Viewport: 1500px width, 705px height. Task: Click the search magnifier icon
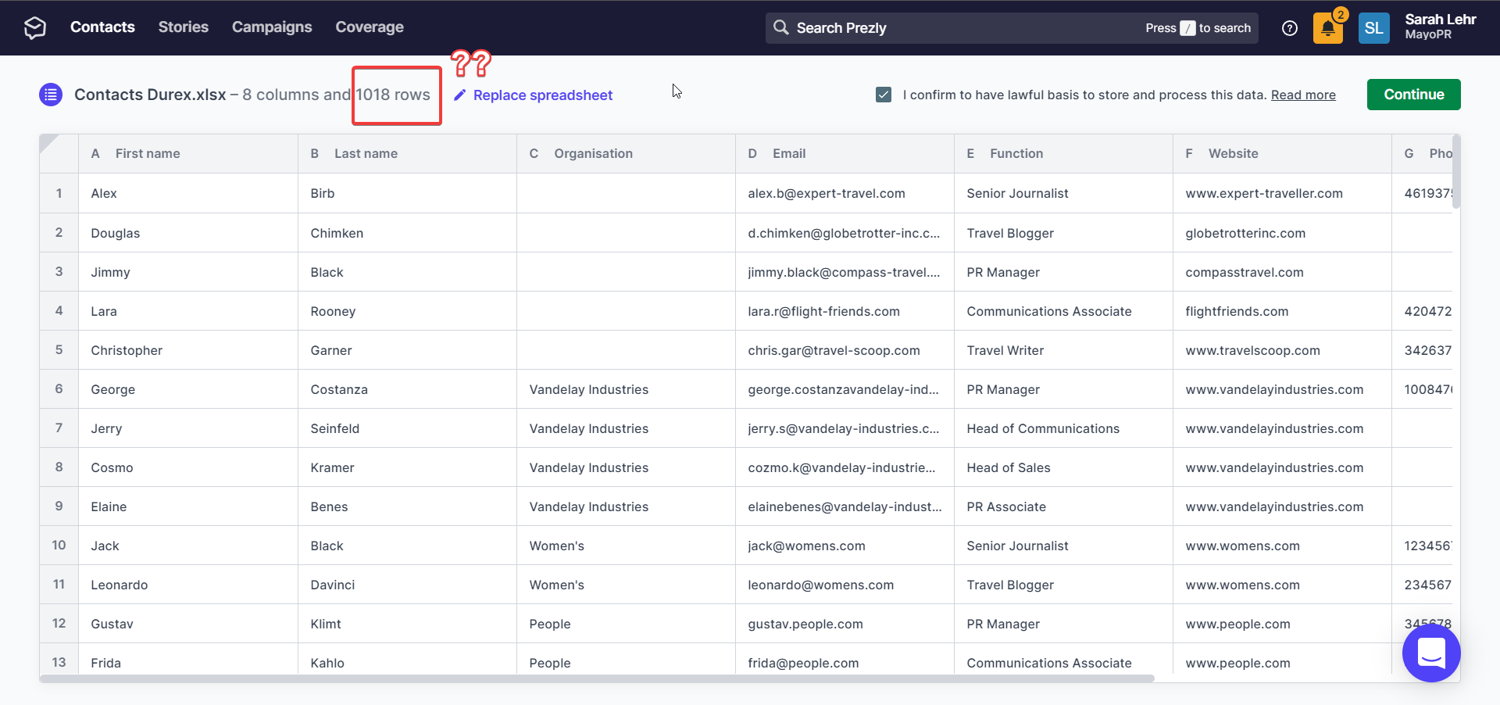click(x=781, y=28)
